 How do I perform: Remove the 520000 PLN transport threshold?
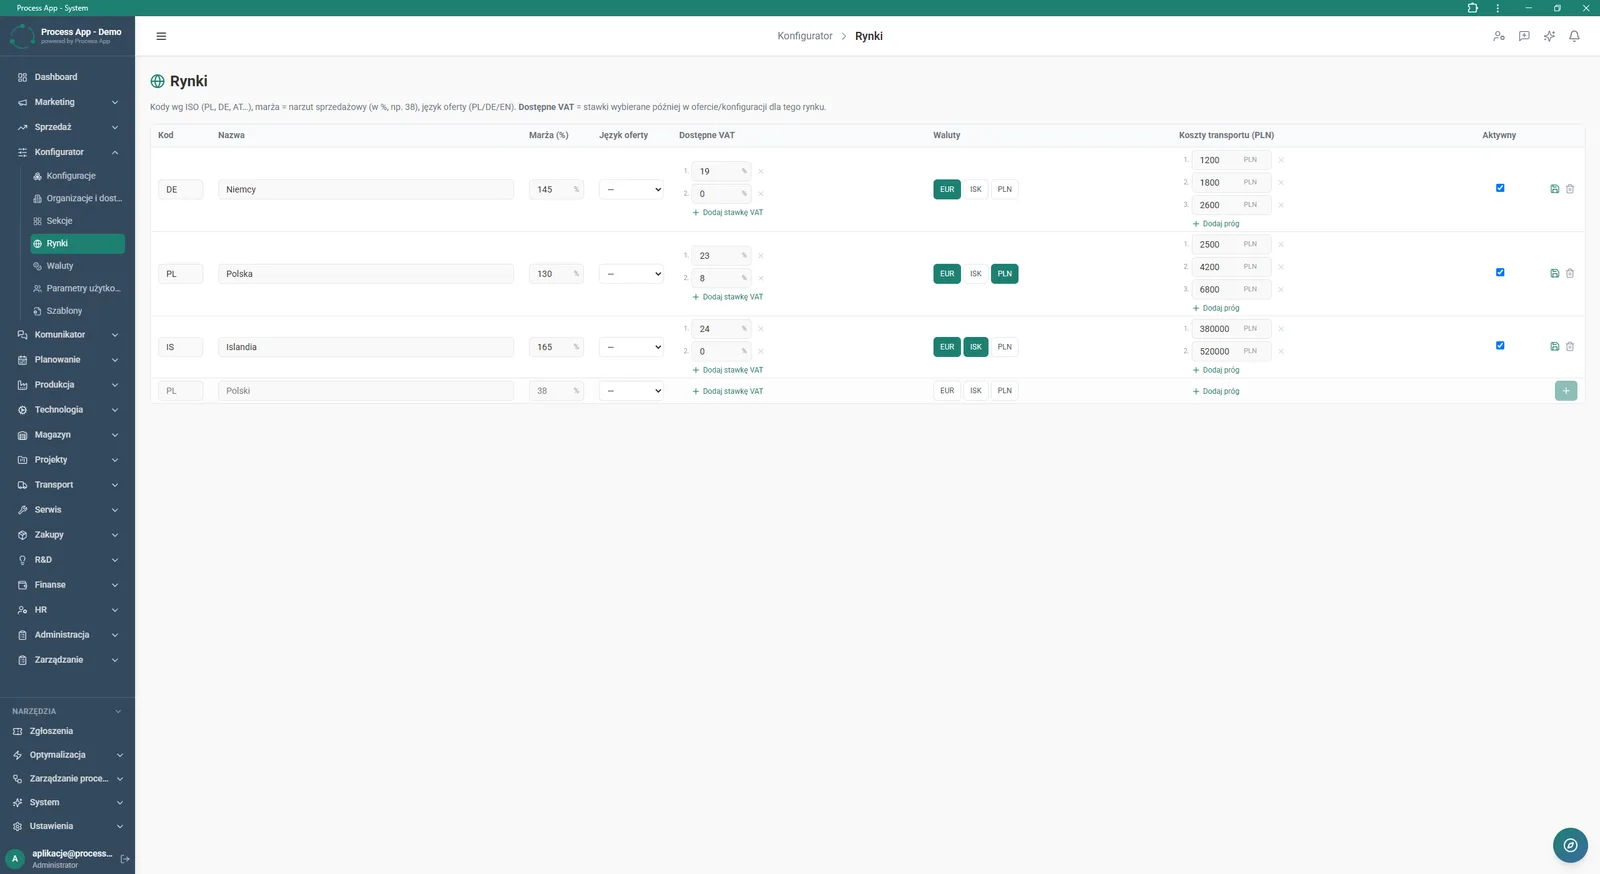(x=1281, y=351)
